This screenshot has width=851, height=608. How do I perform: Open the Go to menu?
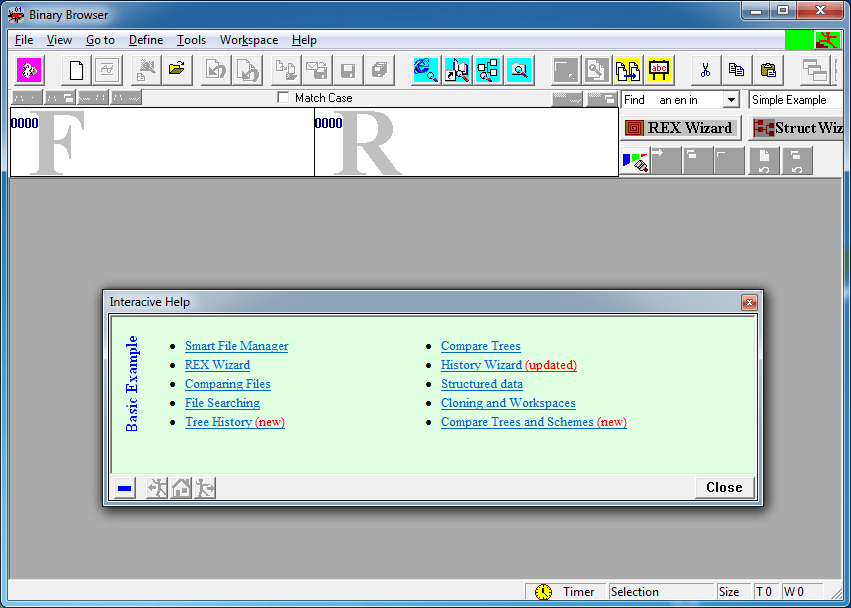click(x=100, y=40)
